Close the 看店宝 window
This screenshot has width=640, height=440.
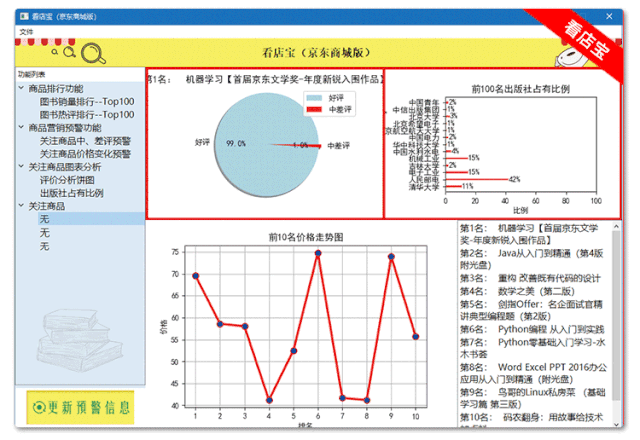click(x=609, y=16)
